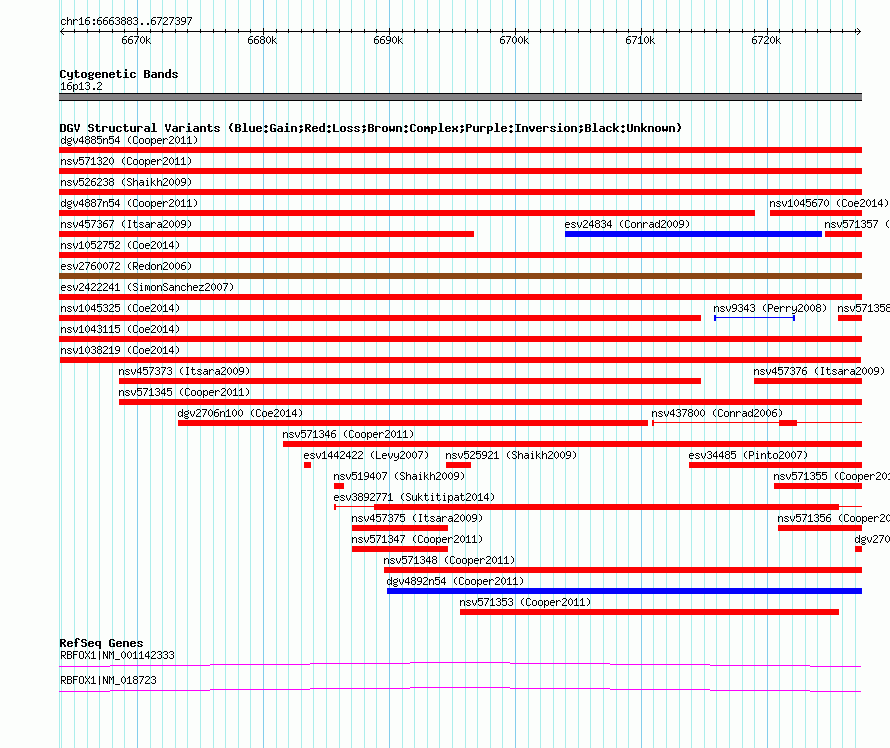Screen dimensions: 890x748
Task: Select the small esv1442422 (Levy2007) red block
Action: [307, 465]
